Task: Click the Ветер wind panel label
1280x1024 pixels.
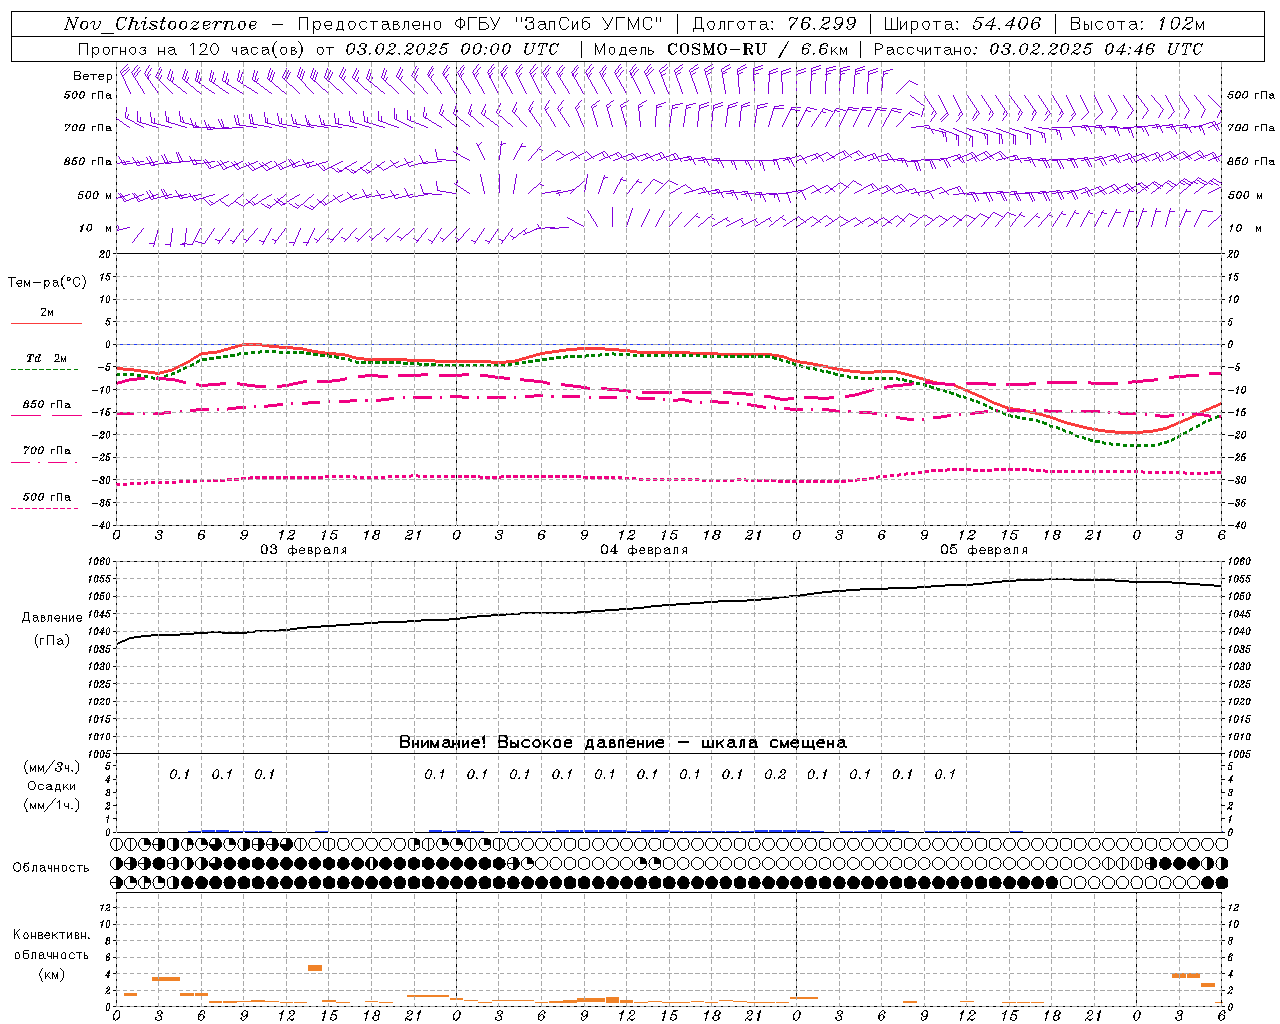Action: pos(93,76)
